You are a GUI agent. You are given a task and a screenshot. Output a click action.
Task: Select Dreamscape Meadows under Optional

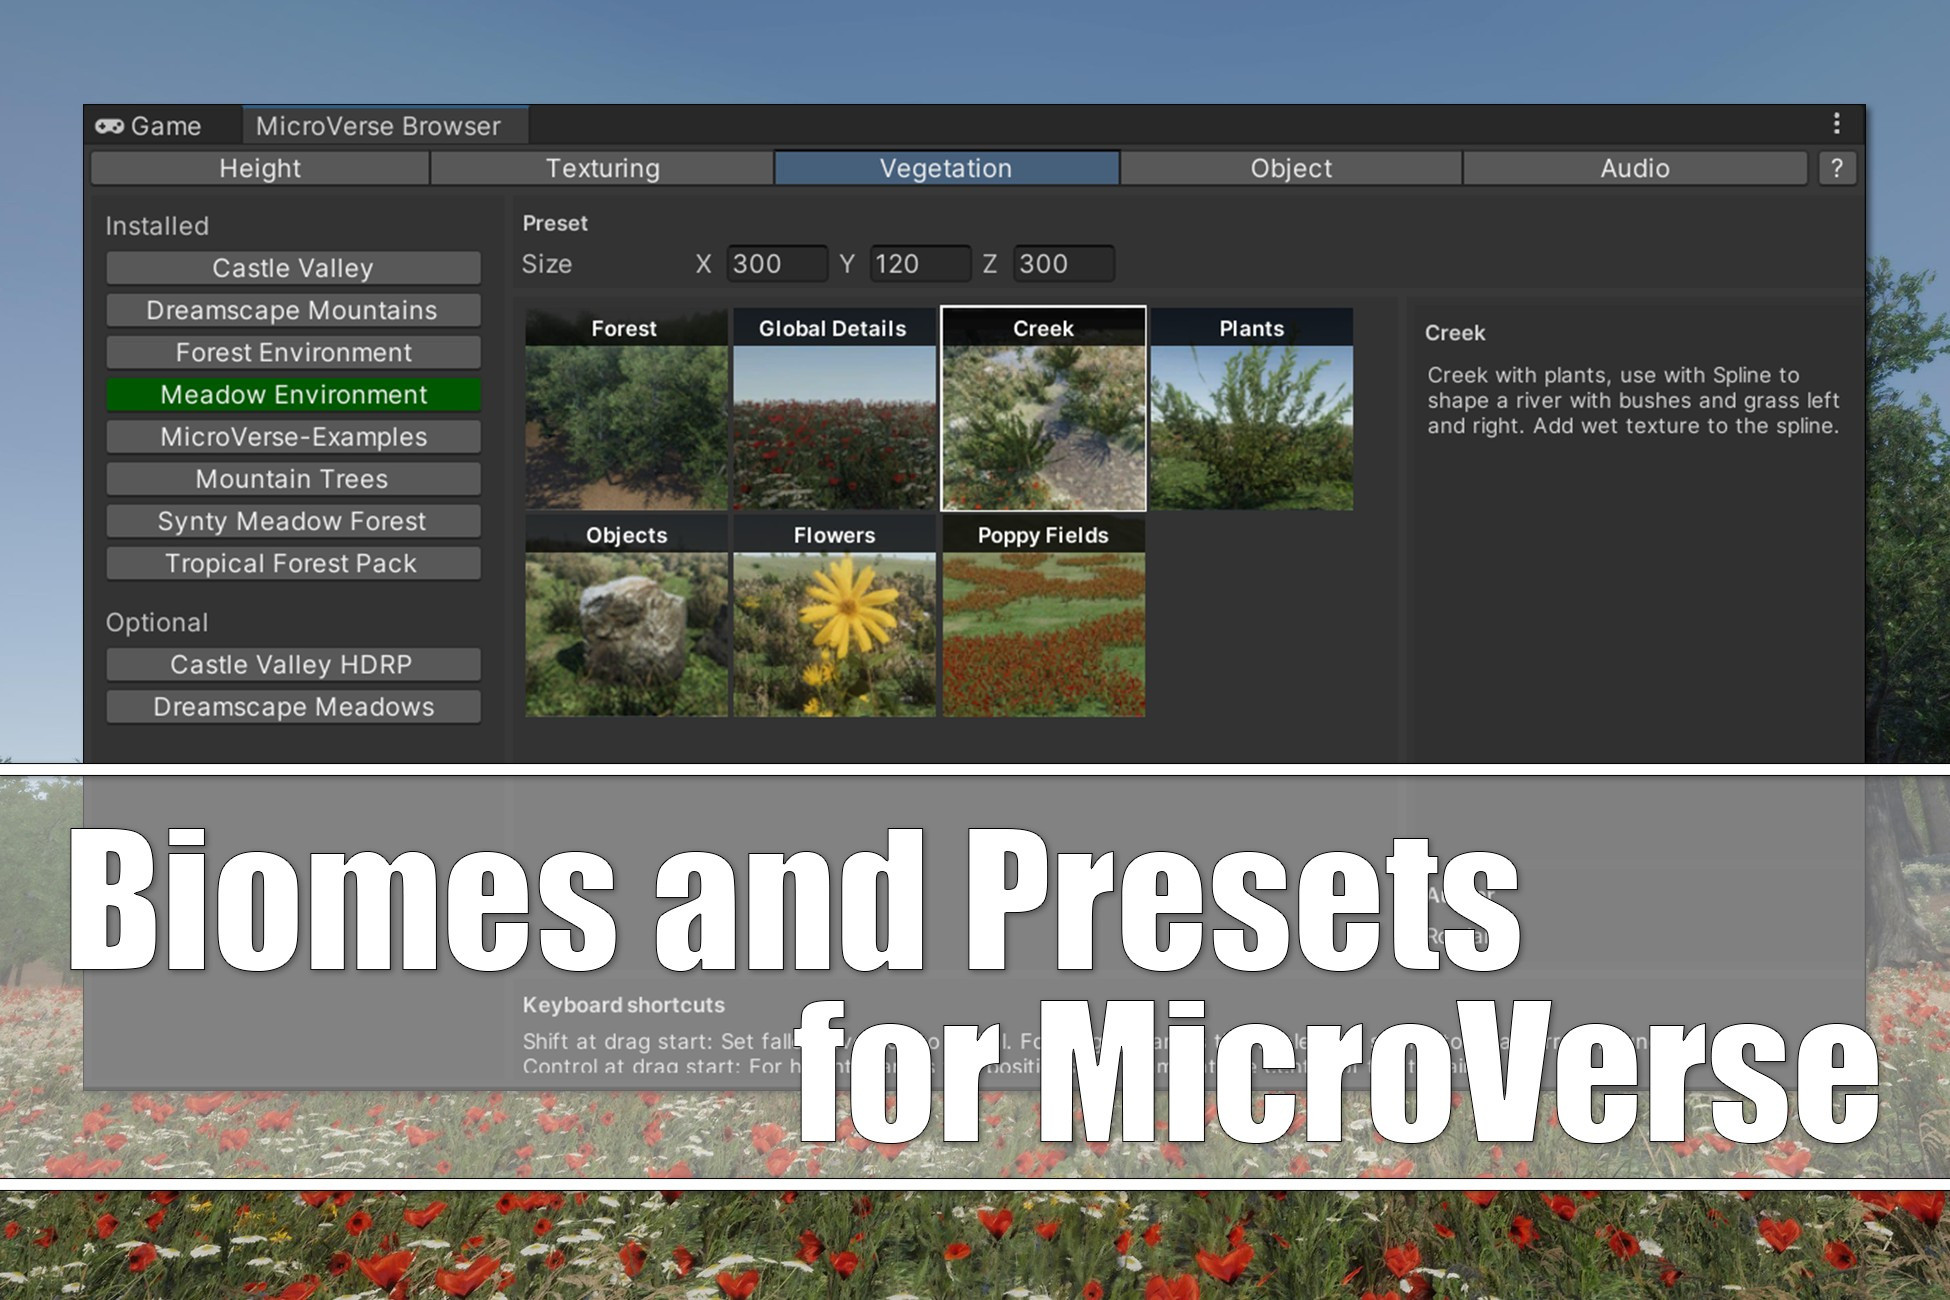click(292, 707)
